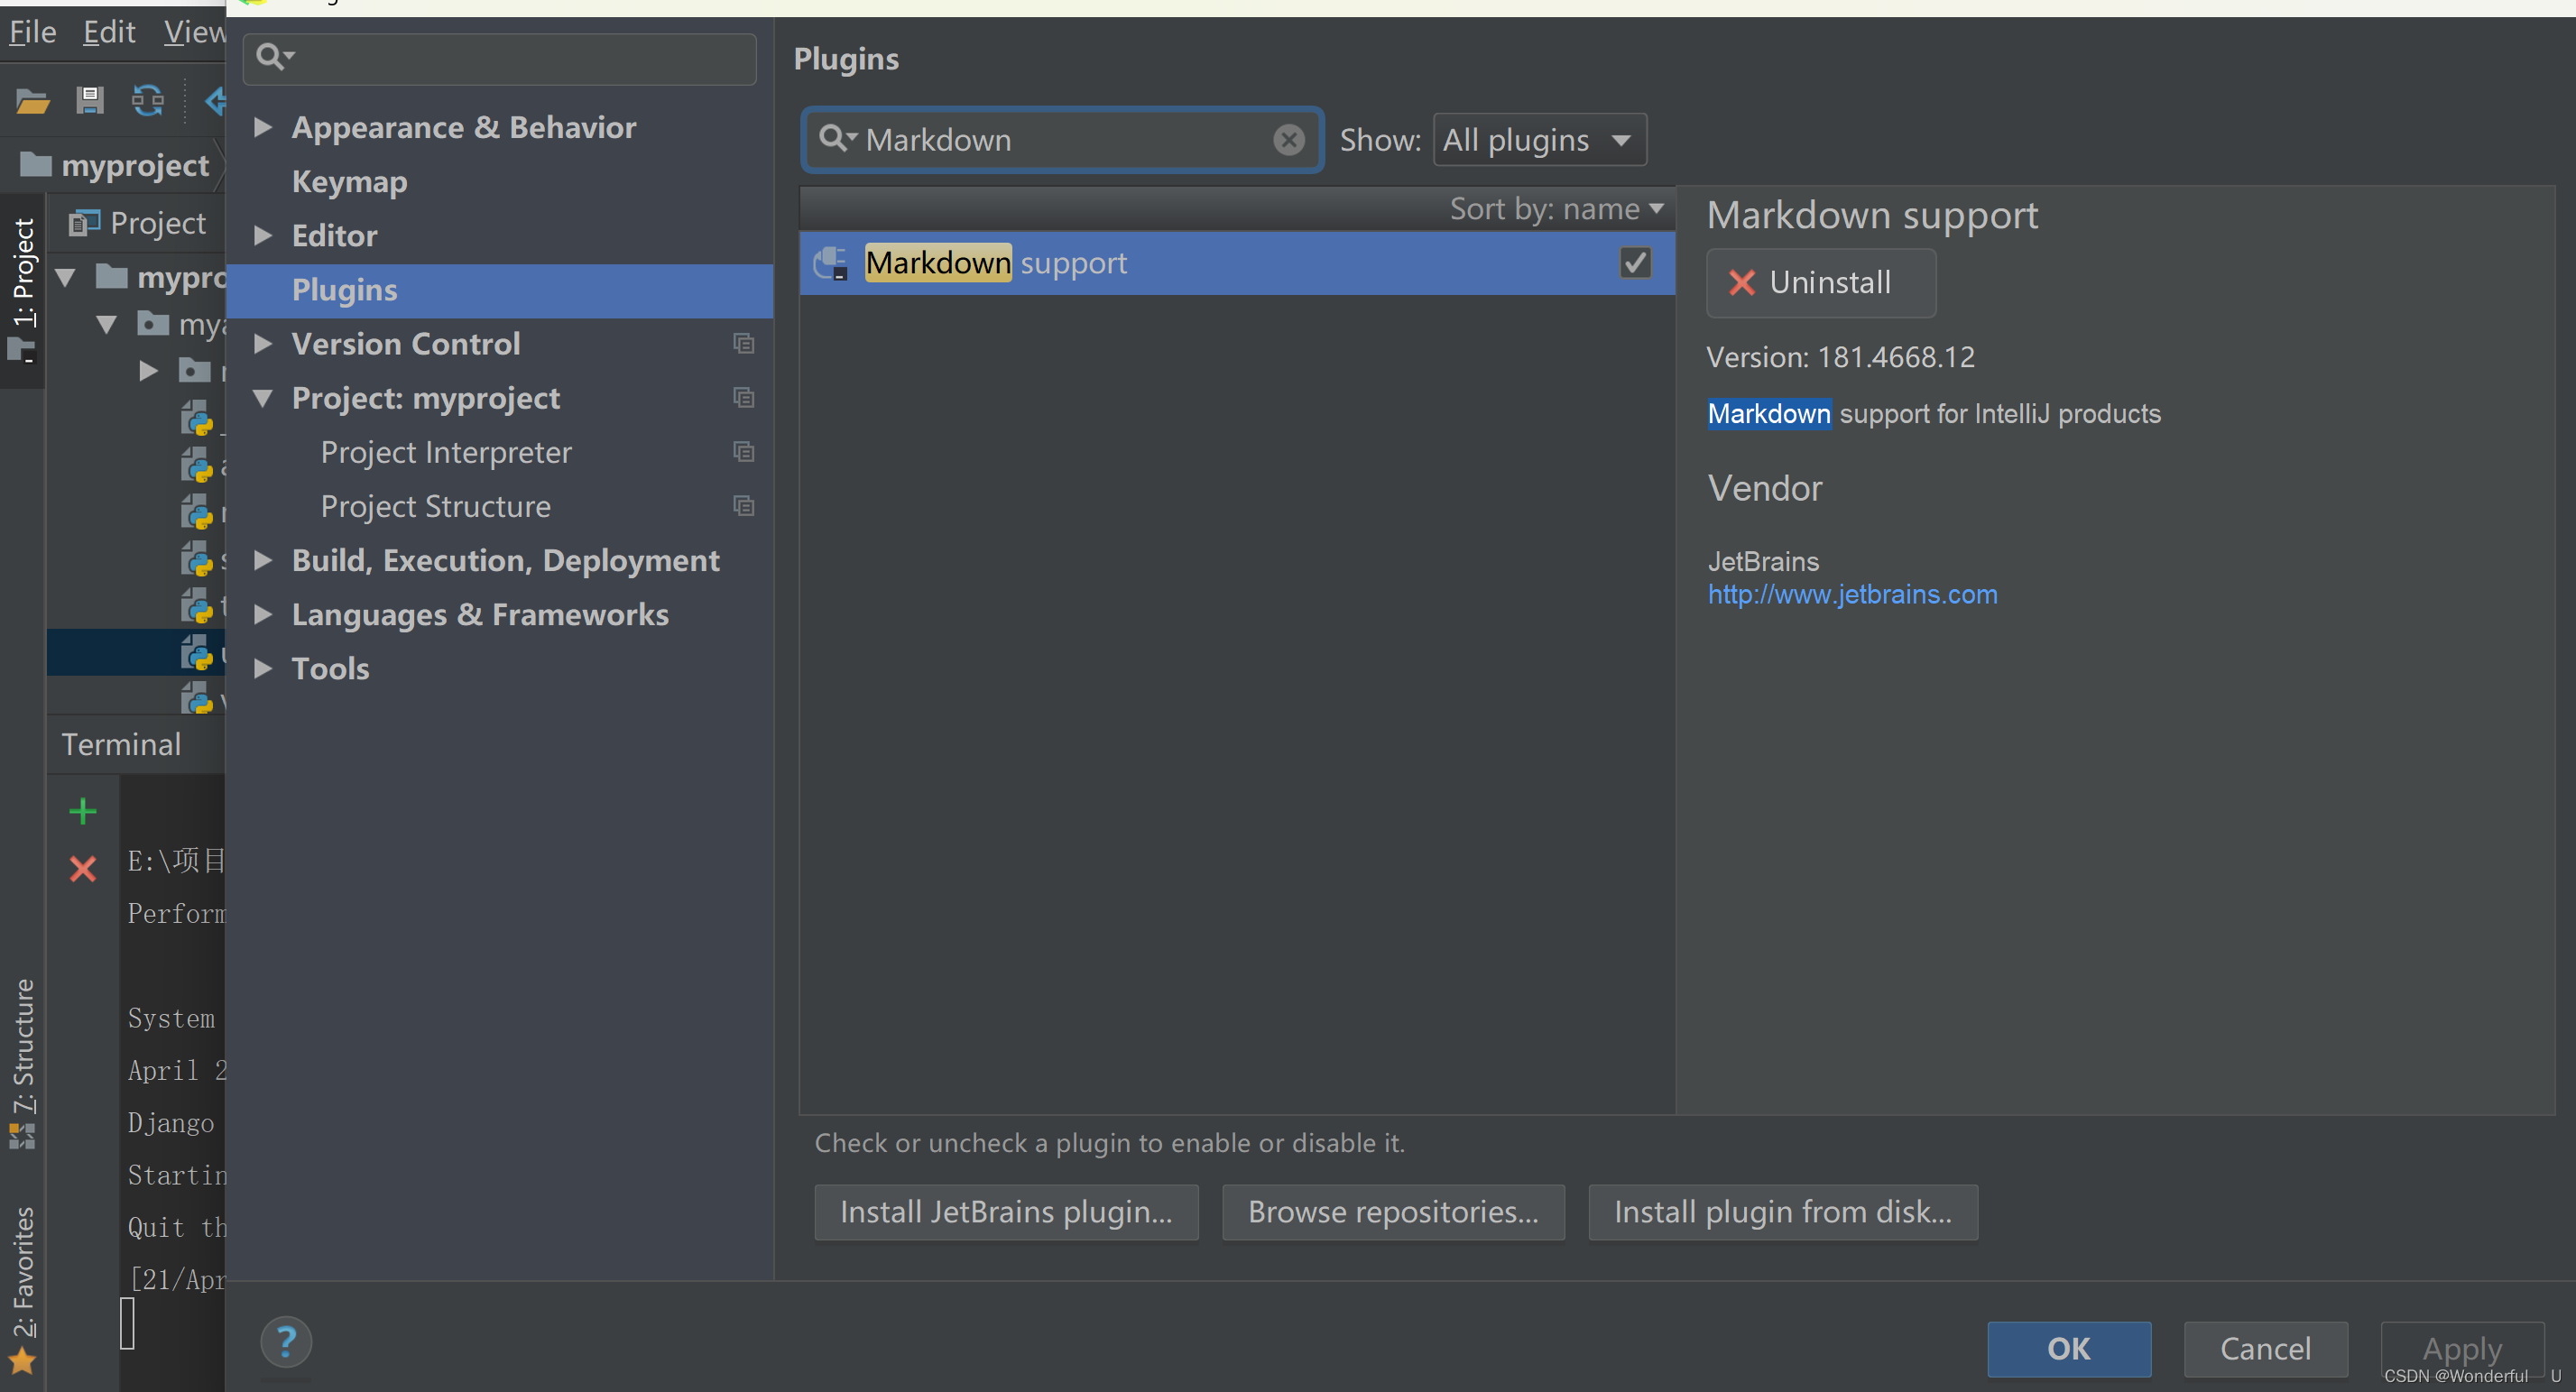Click the settings search input field
This screenshot has width=2576, height=1392.
coord(520,58)
